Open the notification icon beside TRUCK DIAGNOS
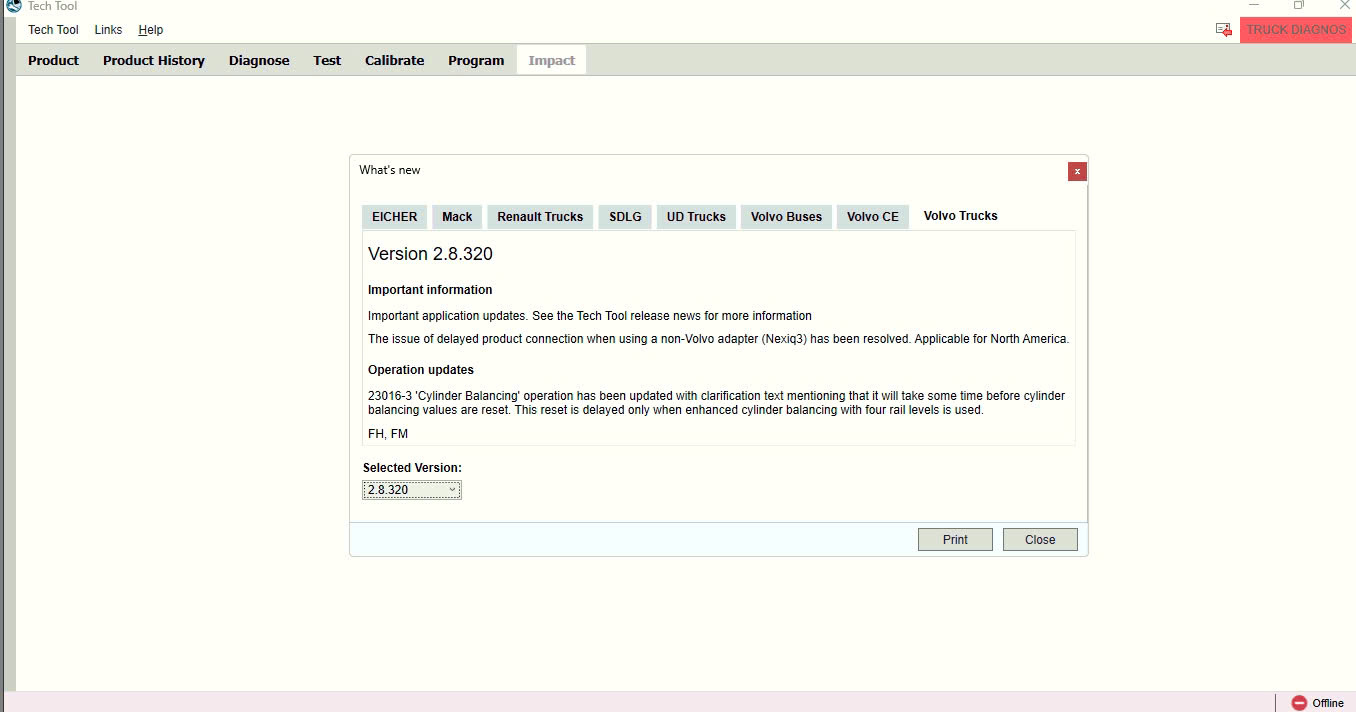The image size is (1356, 712). [x=1223, y=30]
